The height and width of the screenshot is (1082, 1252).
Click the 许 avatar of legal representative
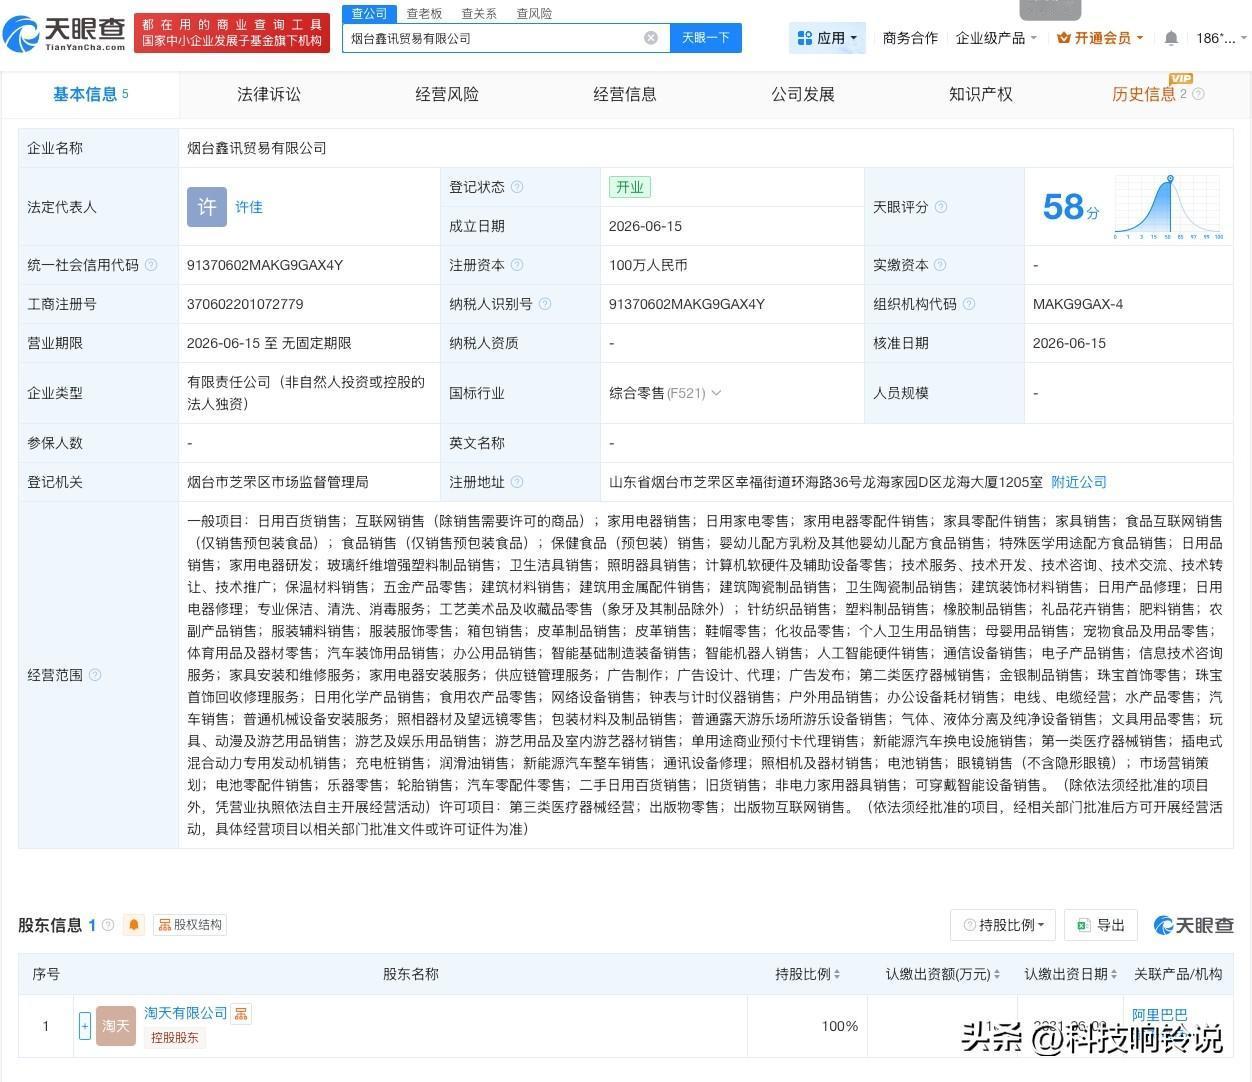207,207
